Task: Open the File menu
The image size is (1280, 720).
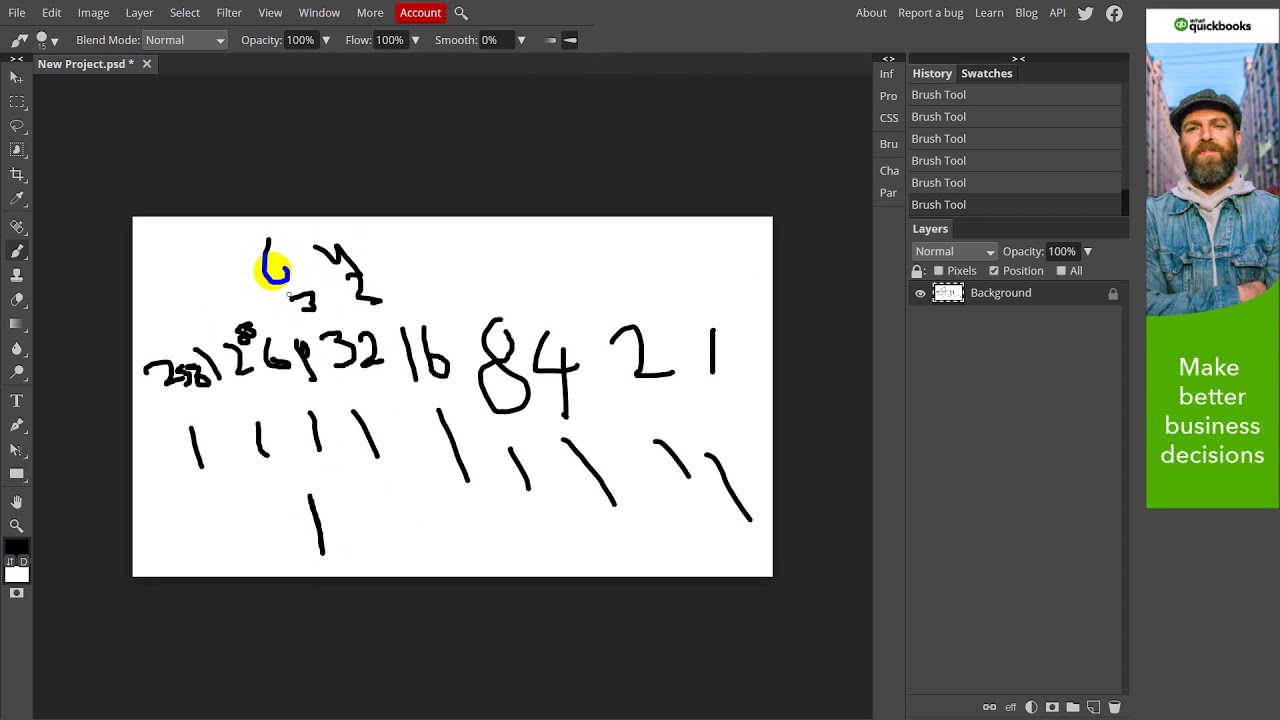Action: [x=17, y=13]
